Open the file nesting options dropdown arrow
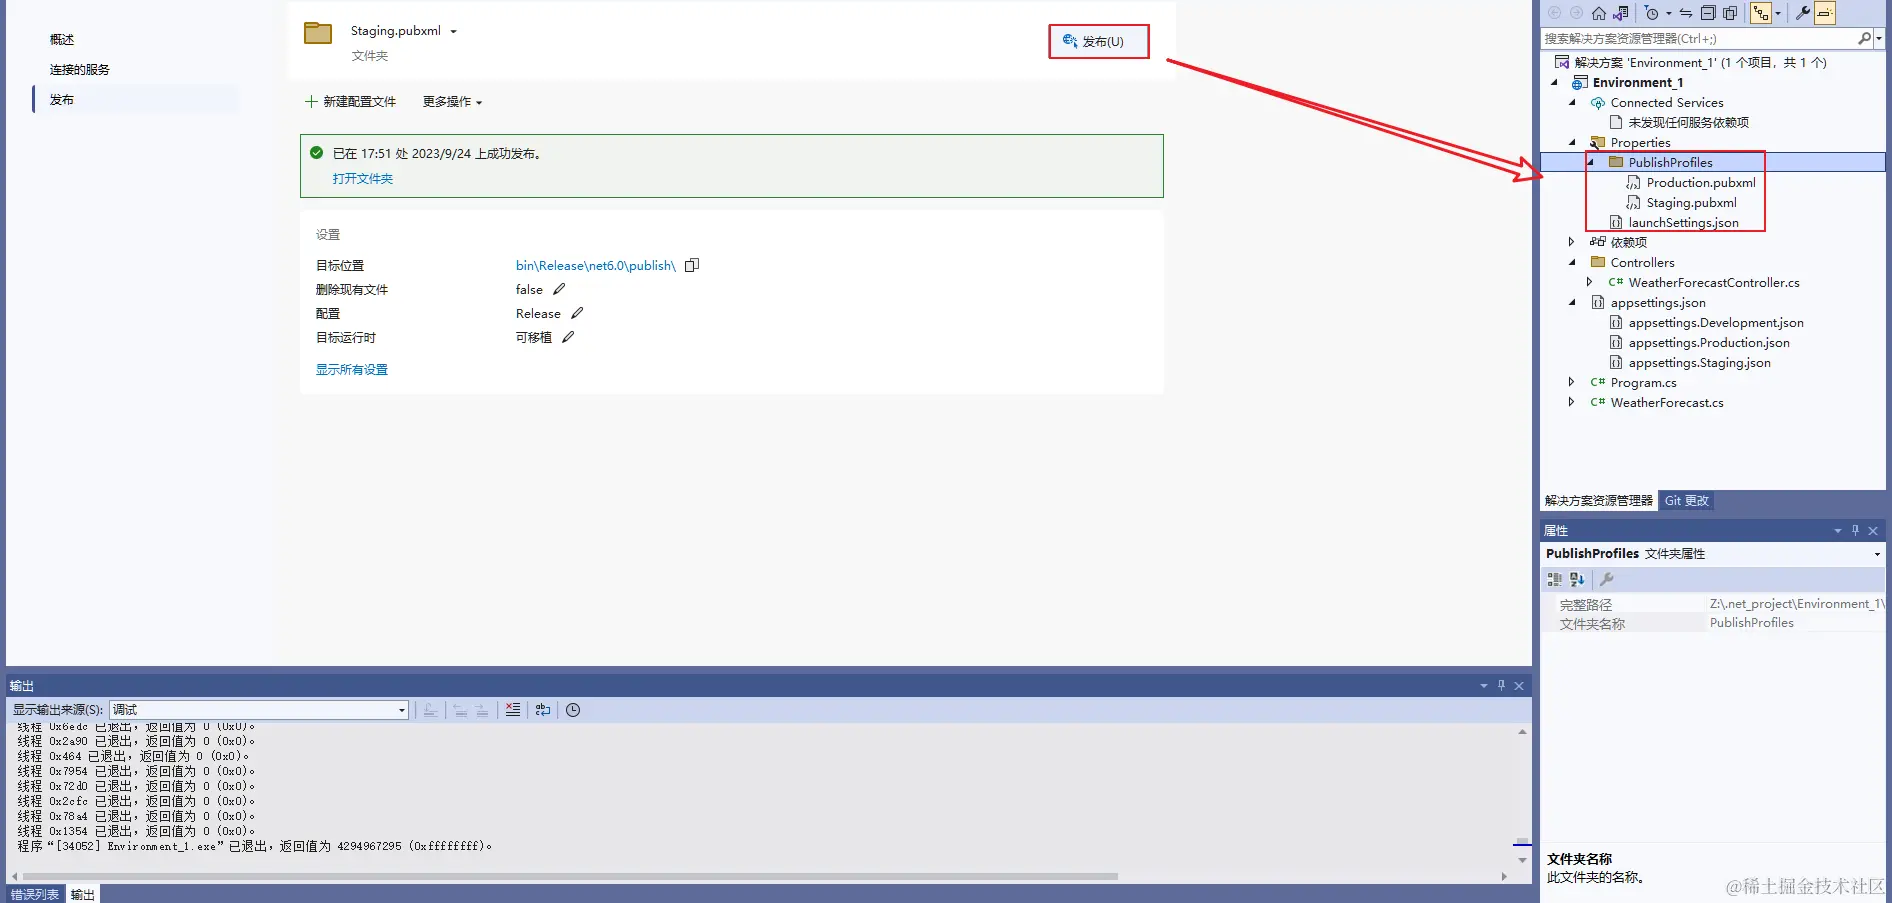Screen dimensions: 1892x903 1777,14
